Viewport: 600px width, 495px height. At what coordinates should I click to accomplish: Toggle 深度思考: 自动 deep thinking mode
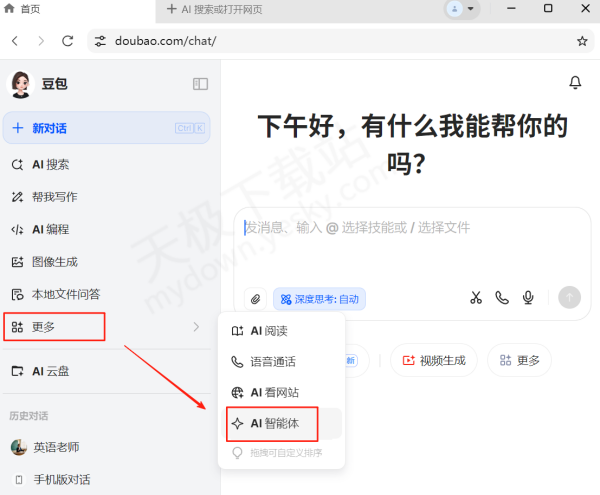(320, 299)
